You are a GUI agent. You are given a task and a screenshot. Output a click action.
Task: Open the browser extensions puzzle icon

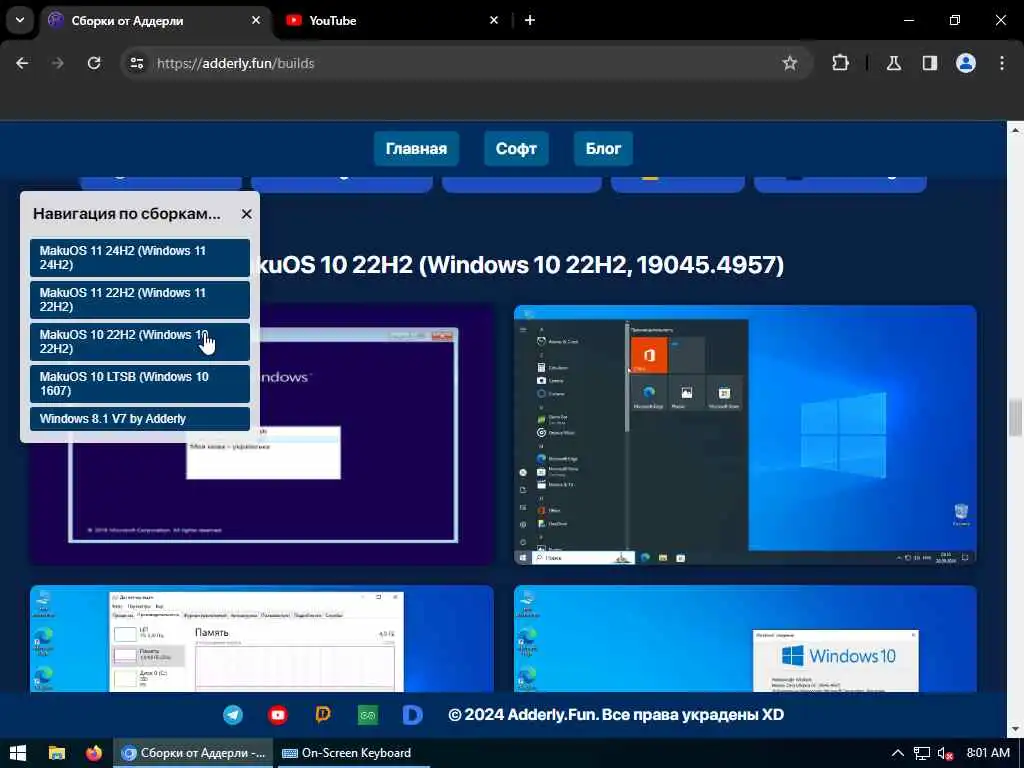pyautogui.click(x=840, y=63)
